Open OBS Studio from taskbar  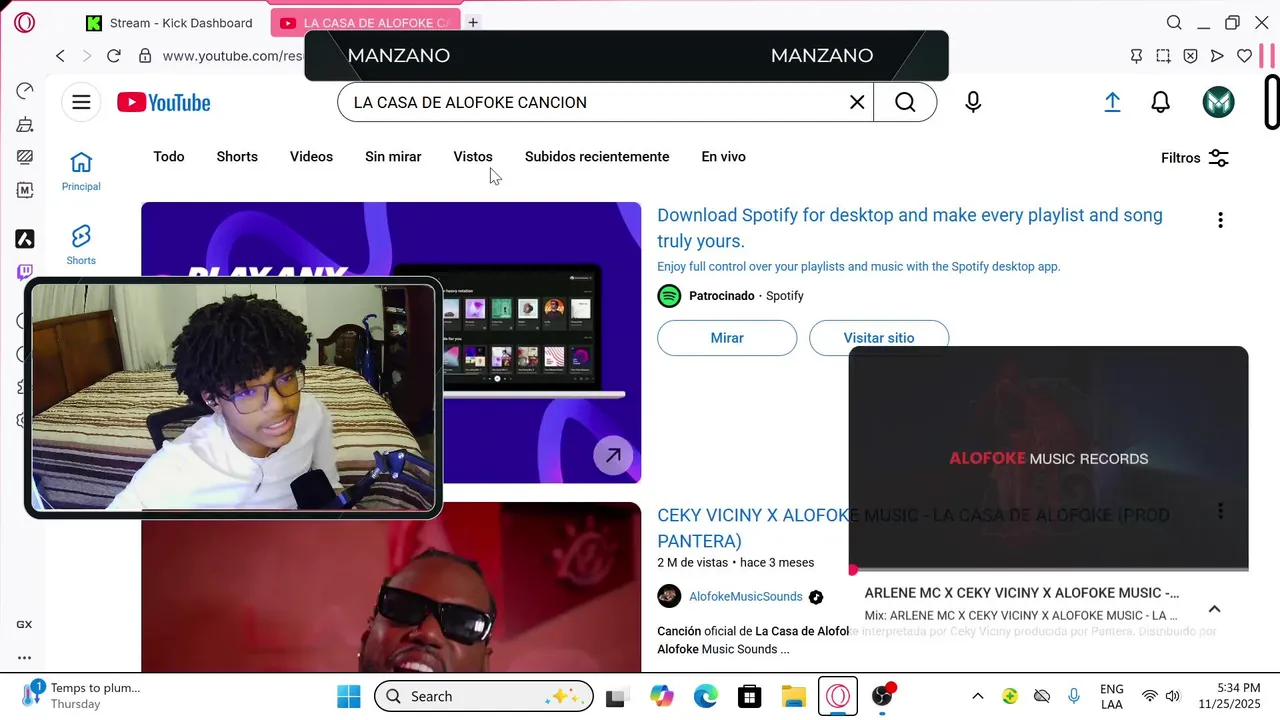tap(882, 696)
